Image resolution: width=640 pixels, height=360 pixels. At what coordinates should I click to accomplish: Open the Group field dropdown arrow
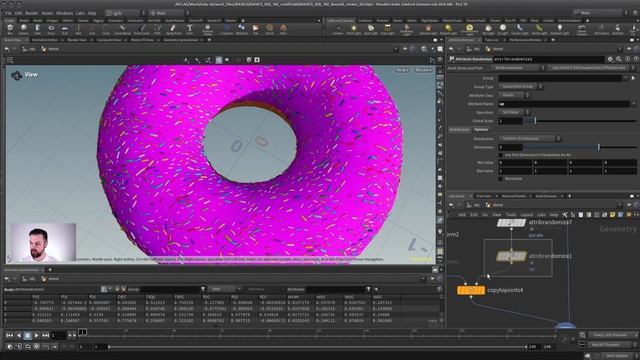click(x=626, y=78)
